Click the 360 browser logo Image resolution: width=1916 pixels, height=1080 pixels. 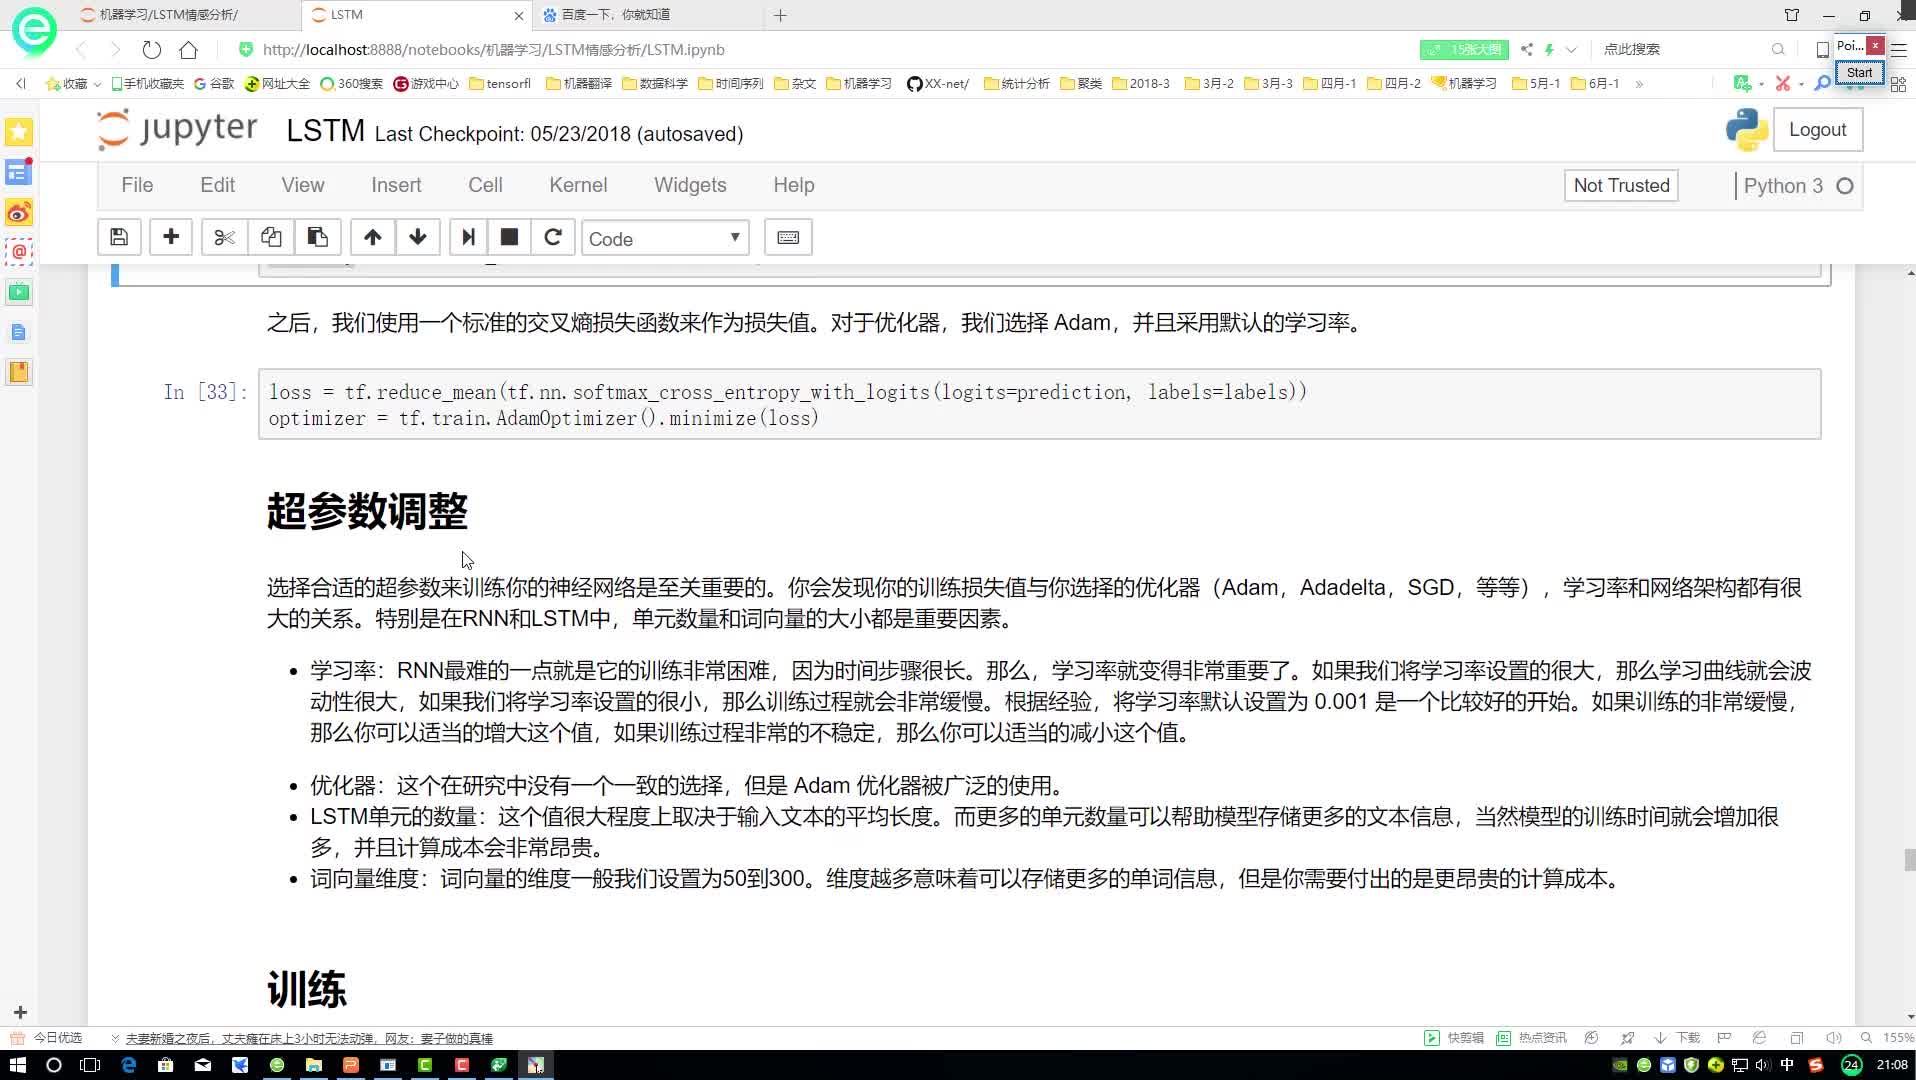coord(34,30)
